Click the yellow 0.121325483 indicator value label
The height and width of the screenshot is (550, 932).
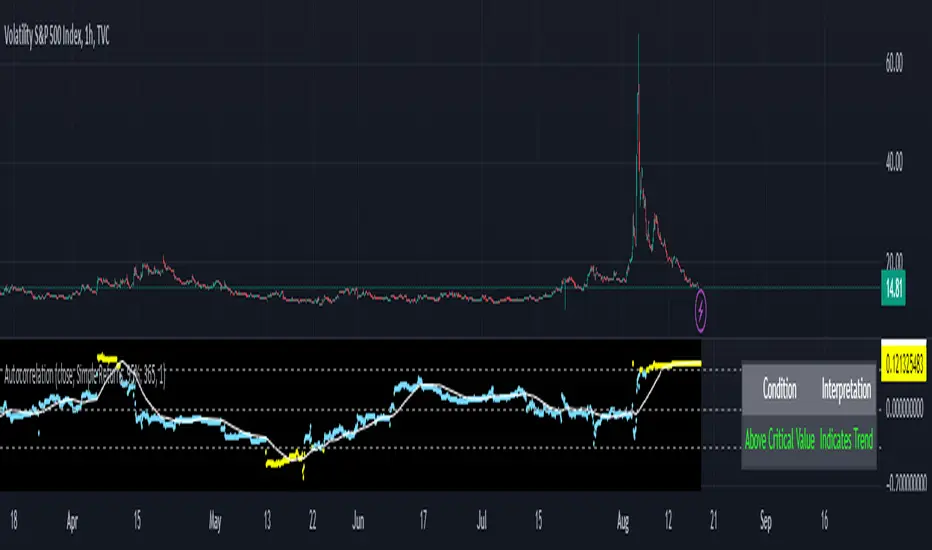coord(903,363)
